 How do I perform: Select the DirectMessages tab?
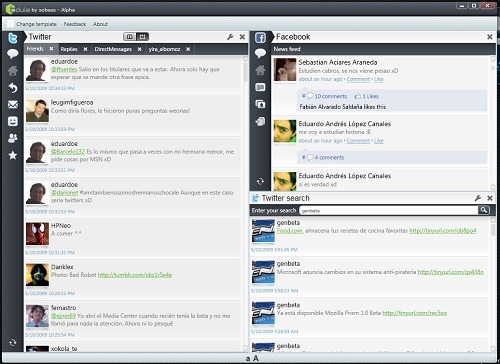click(113, 49)
